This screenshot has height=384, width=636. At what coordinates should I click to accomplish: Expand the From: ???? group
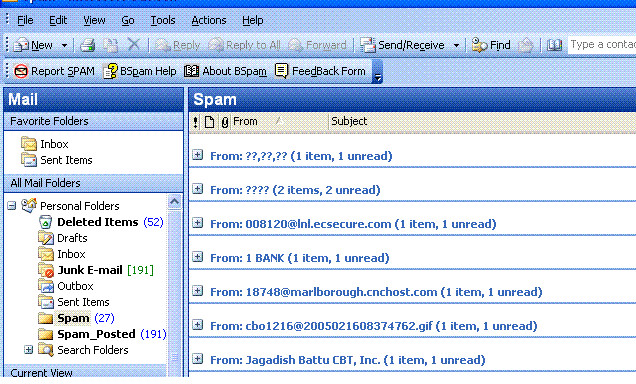tap(198, 189)
